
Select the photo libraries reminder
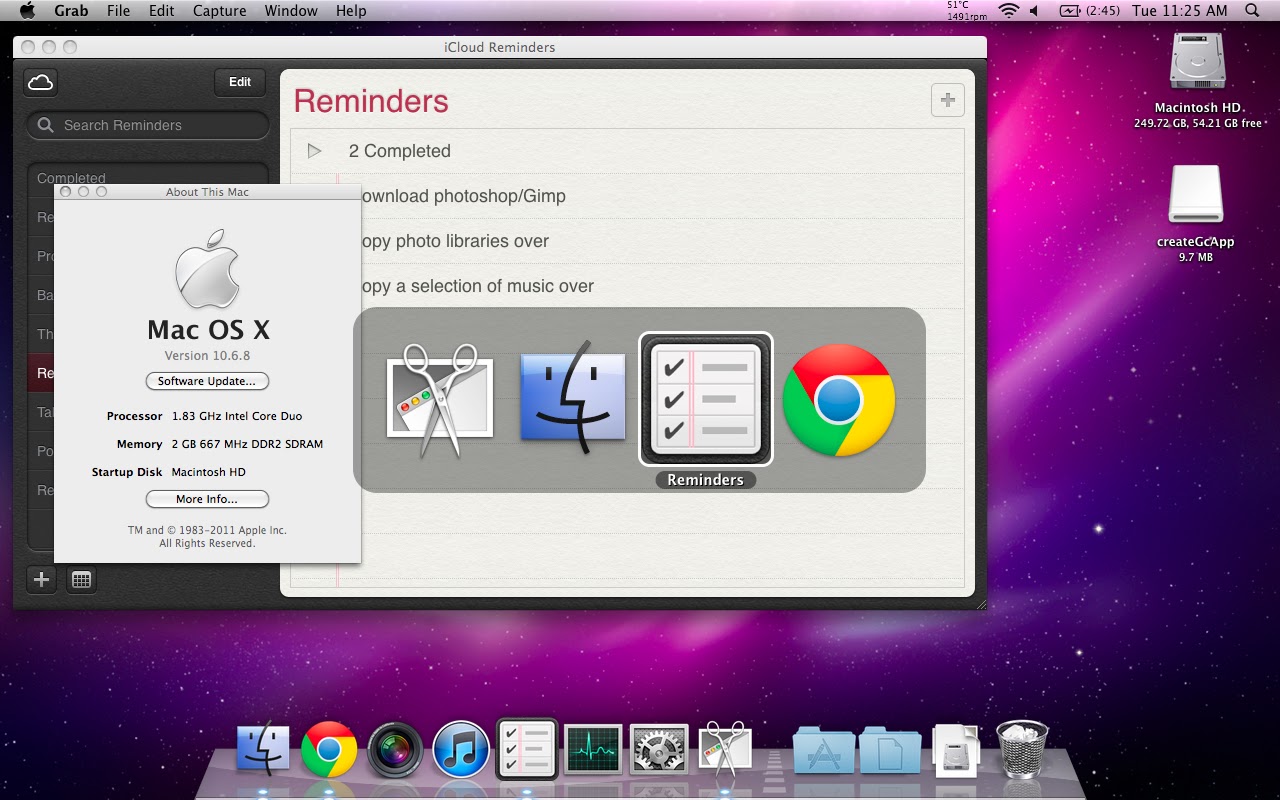click(x=454, y=241)
